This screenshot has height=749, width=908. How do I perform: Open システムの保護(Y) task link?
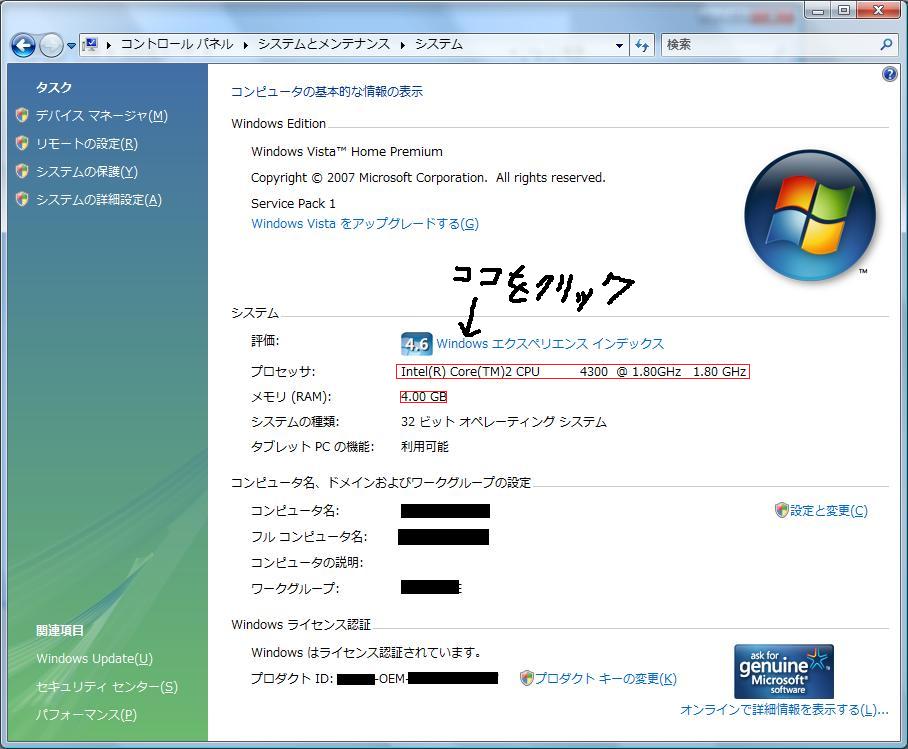pos(87,171)
